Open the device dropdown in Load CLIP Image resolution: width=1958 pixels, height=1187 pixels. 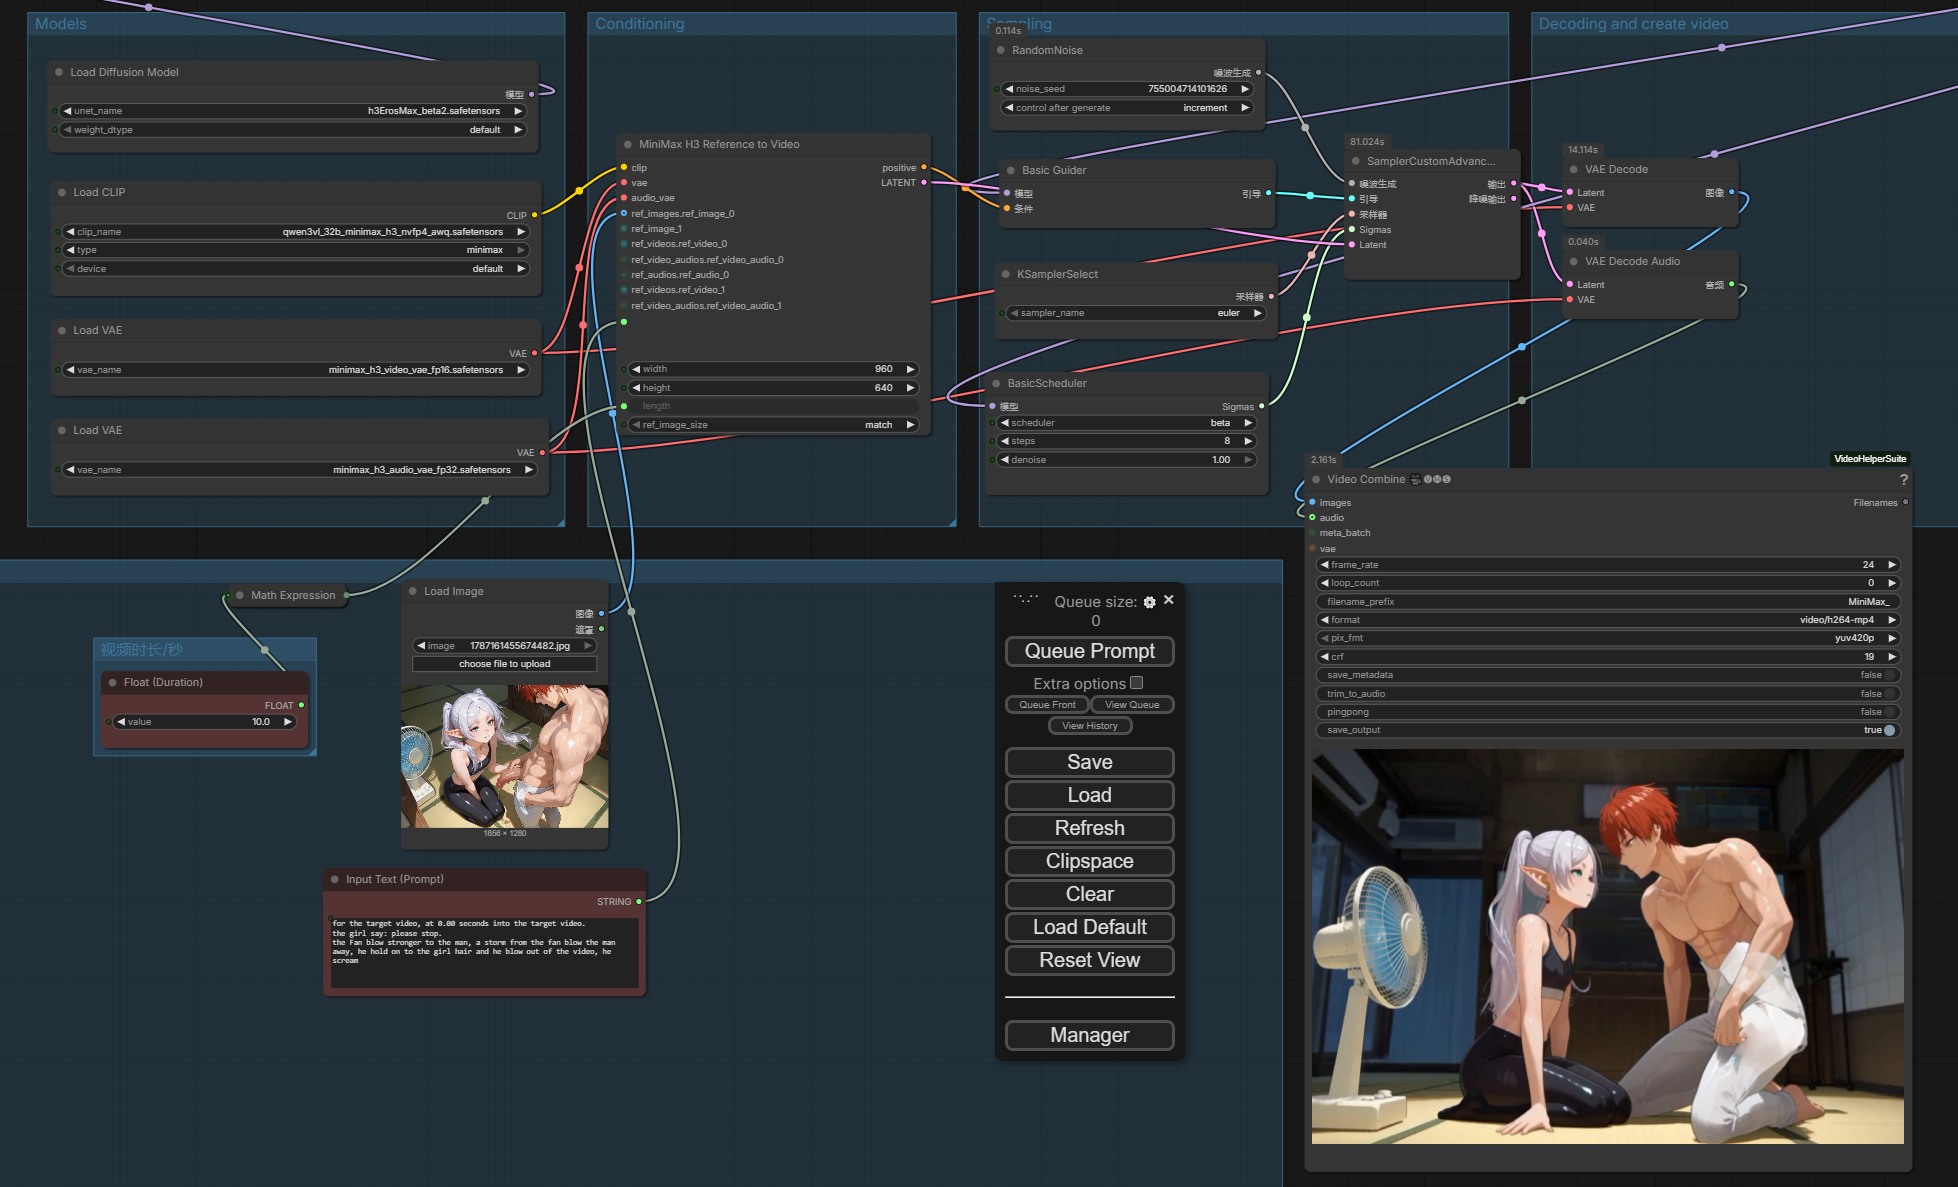coord(295,269)
